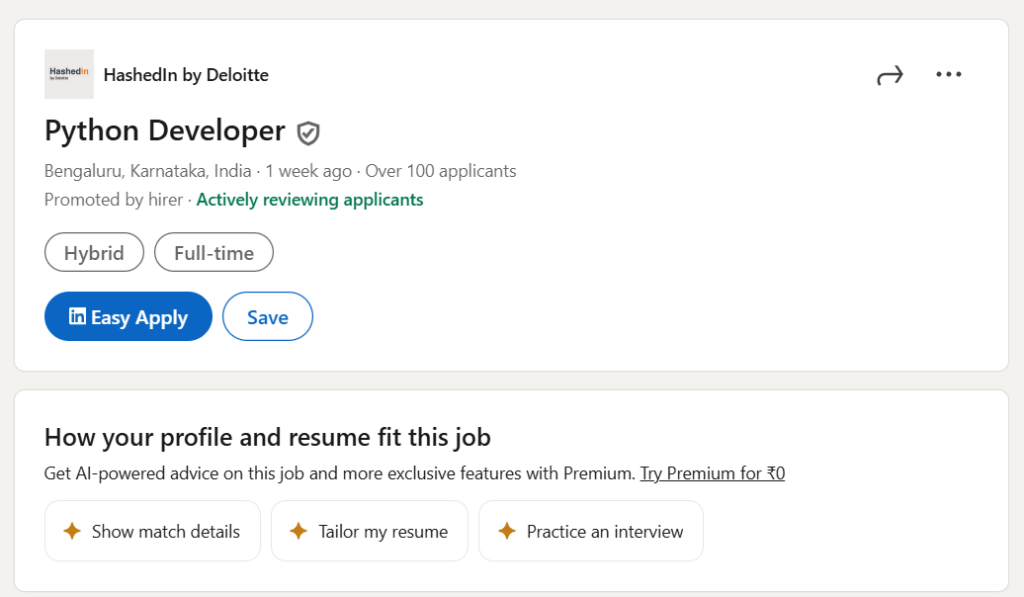Click the verified shield badge beside Python Developer

pos(308,132)
